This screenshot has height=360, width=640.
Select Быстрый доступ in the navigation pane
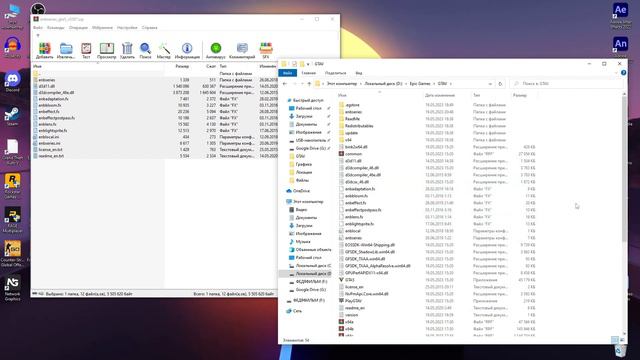[x=305, y=100]
